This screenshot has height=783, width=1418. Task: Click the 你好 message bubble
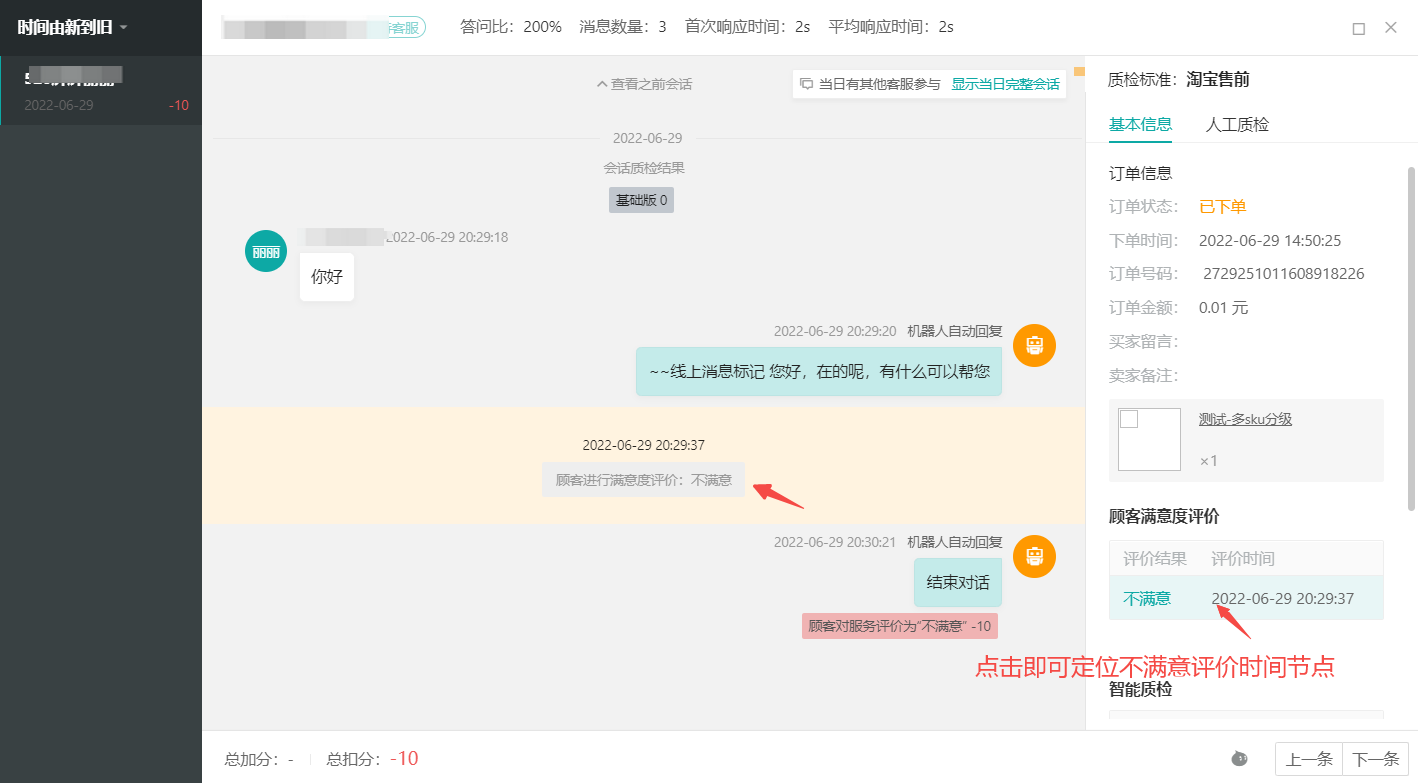[327, 277]
